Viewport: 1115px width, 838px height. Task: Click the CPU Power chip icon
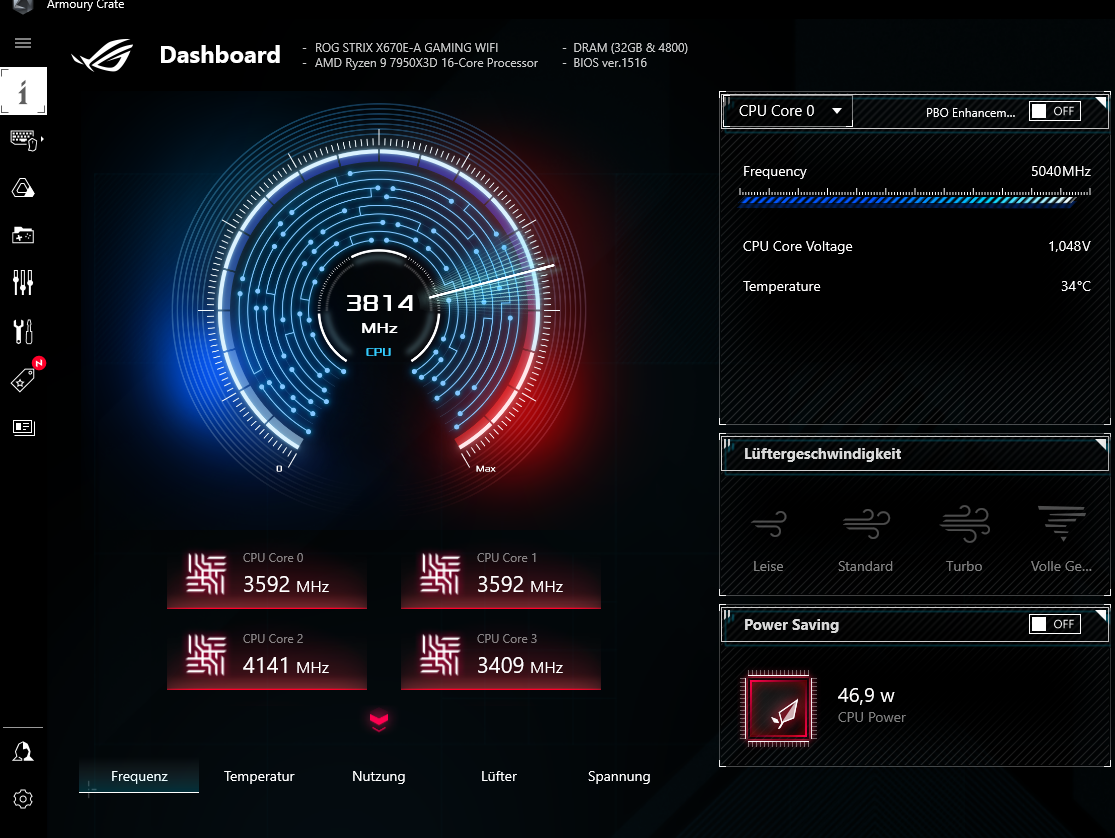point(779,709)
